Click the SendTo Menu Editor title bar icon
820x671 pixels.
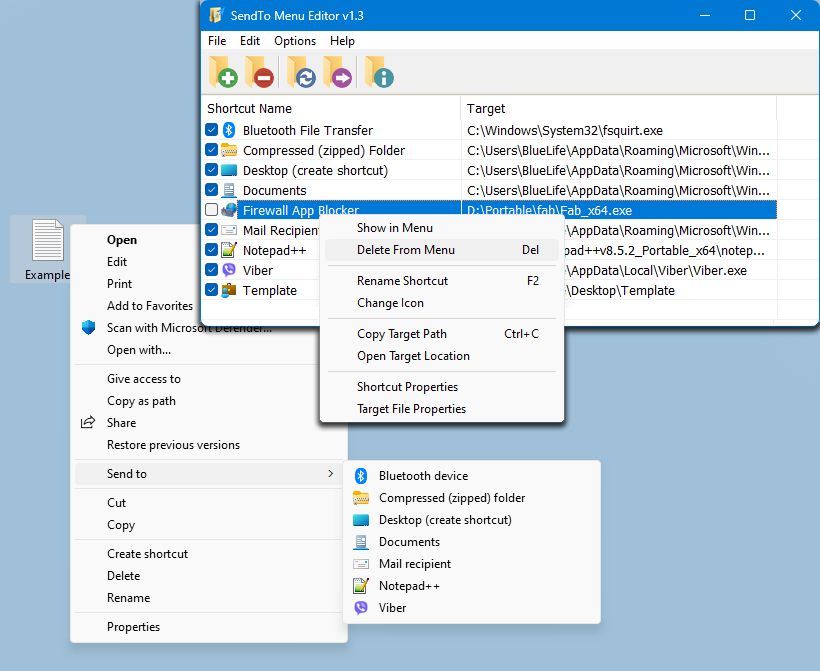(x=217, y=15)
